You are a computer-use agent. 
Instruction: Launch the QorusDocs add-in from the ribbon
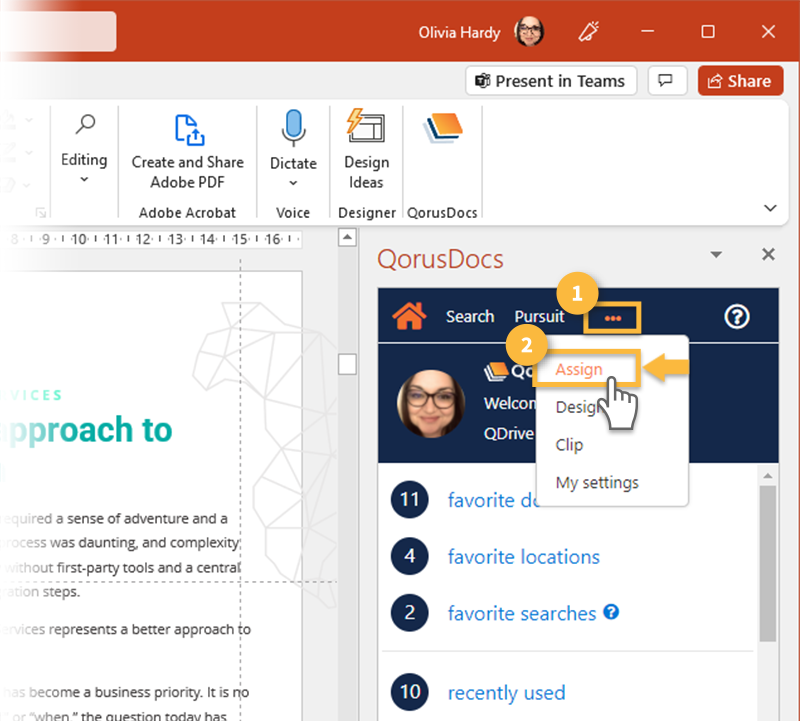(x=442, y=128)
